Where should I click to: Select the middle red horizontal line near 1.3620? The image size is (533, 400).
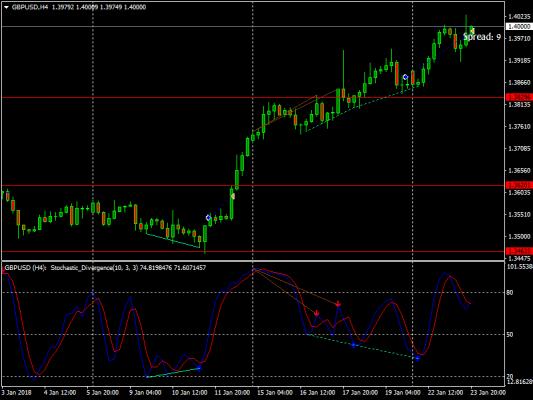[252, 186]
